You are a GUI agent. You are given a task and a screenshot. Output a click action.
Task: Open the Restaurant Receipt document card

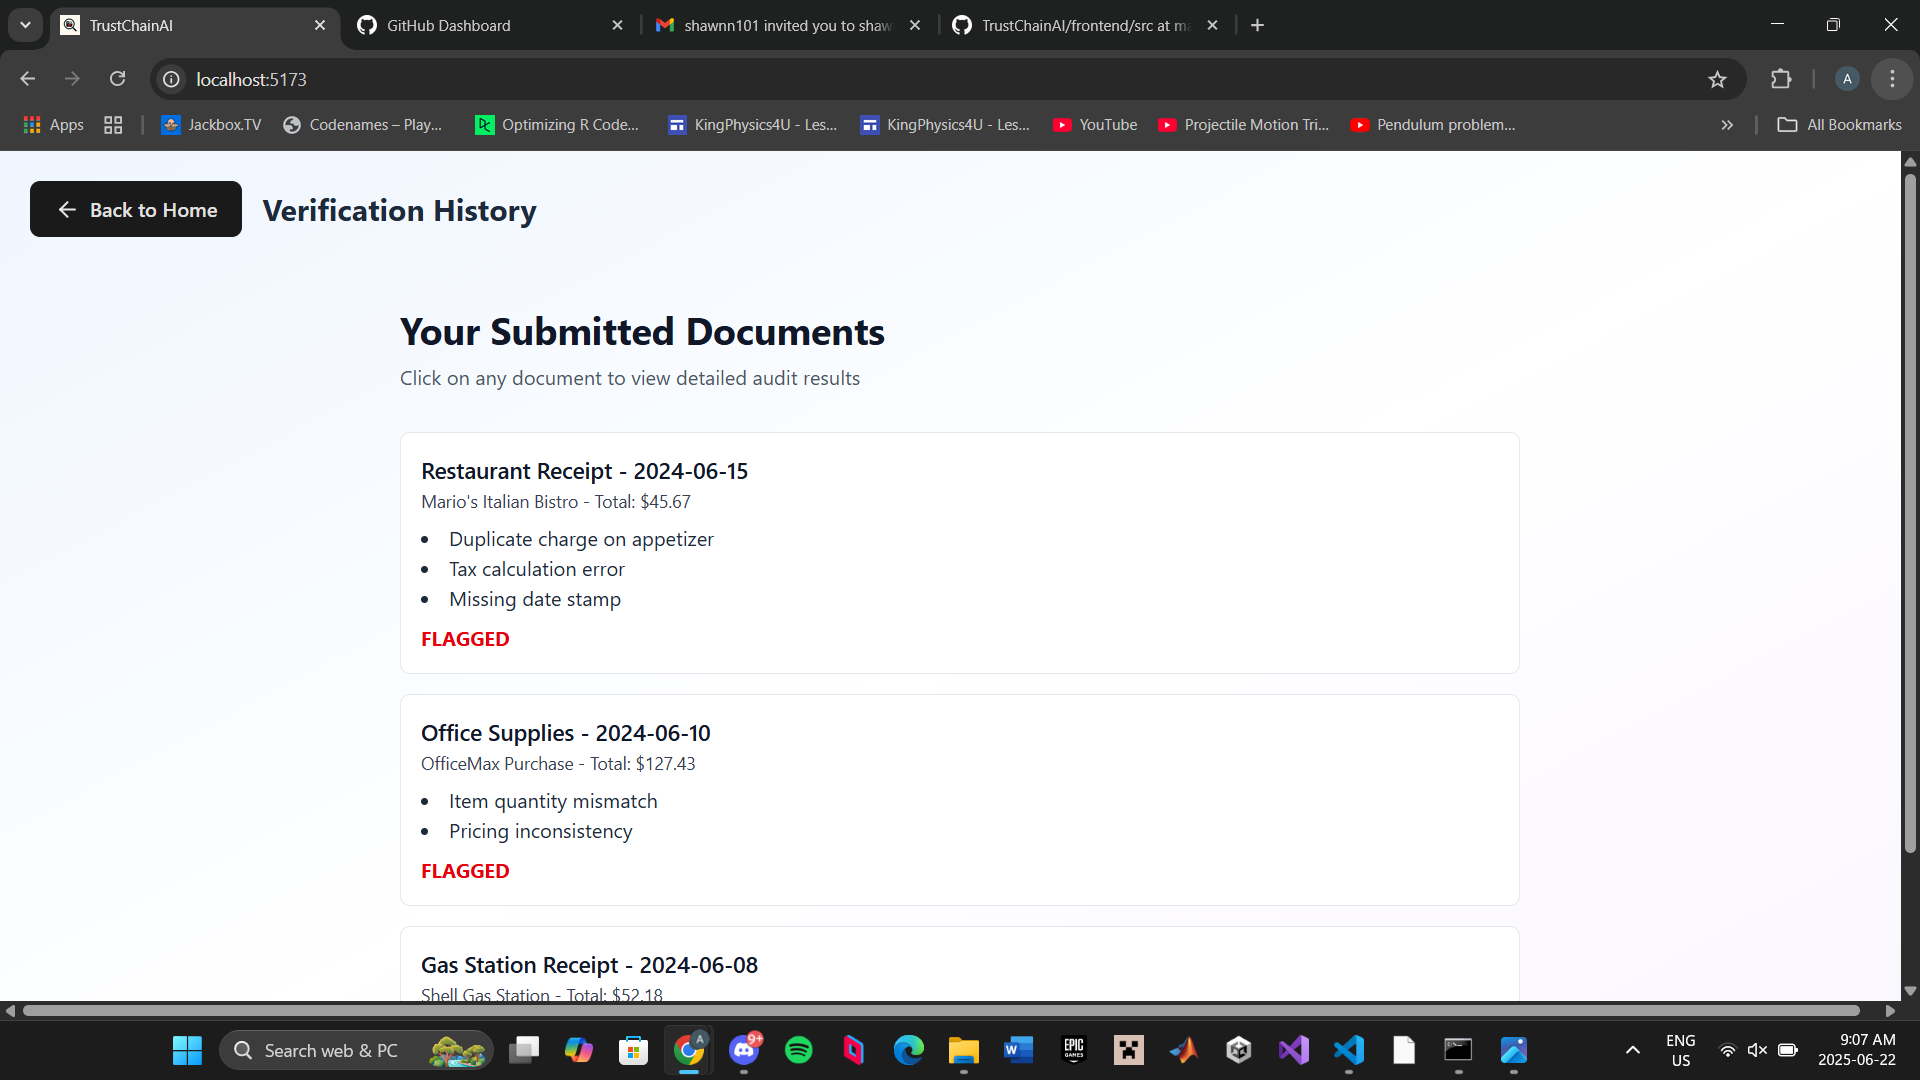click(959, 552)
